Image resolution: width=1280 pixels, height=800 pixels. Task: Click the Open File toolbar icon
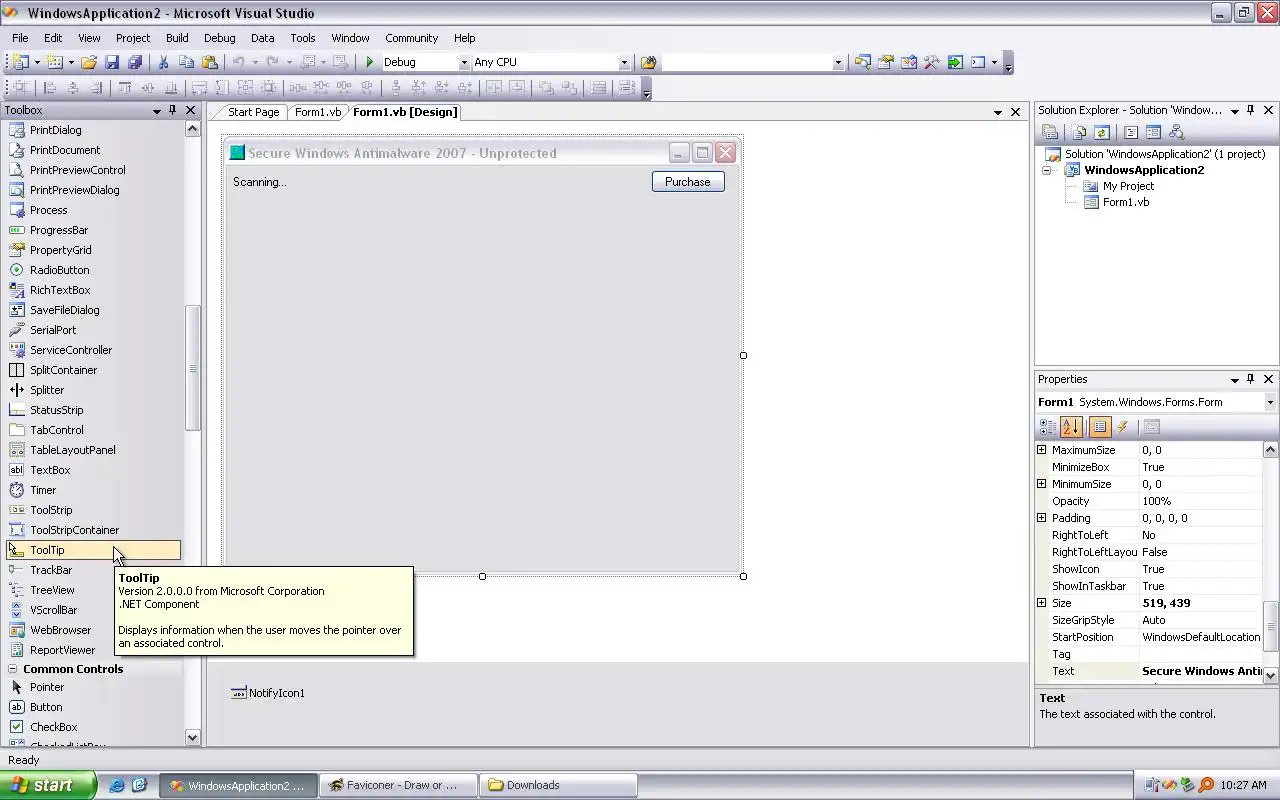click(89, 62)
